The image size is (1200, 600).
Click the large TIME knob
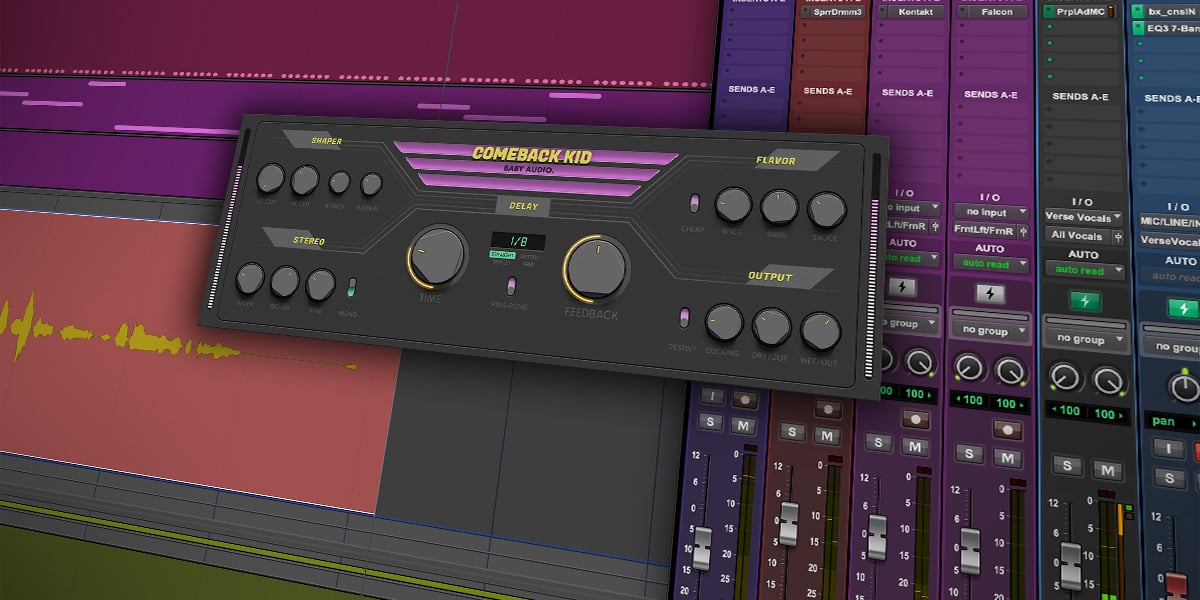point(437,254)
